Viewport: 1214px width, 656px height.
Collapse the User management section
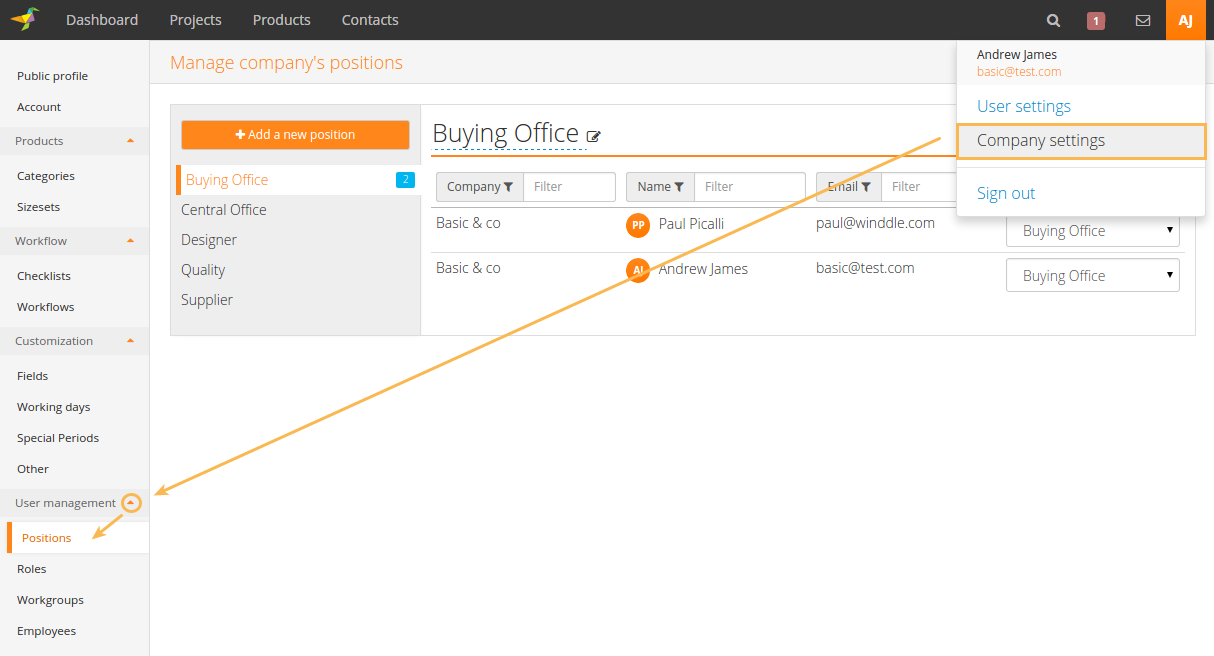click(131, 503)
